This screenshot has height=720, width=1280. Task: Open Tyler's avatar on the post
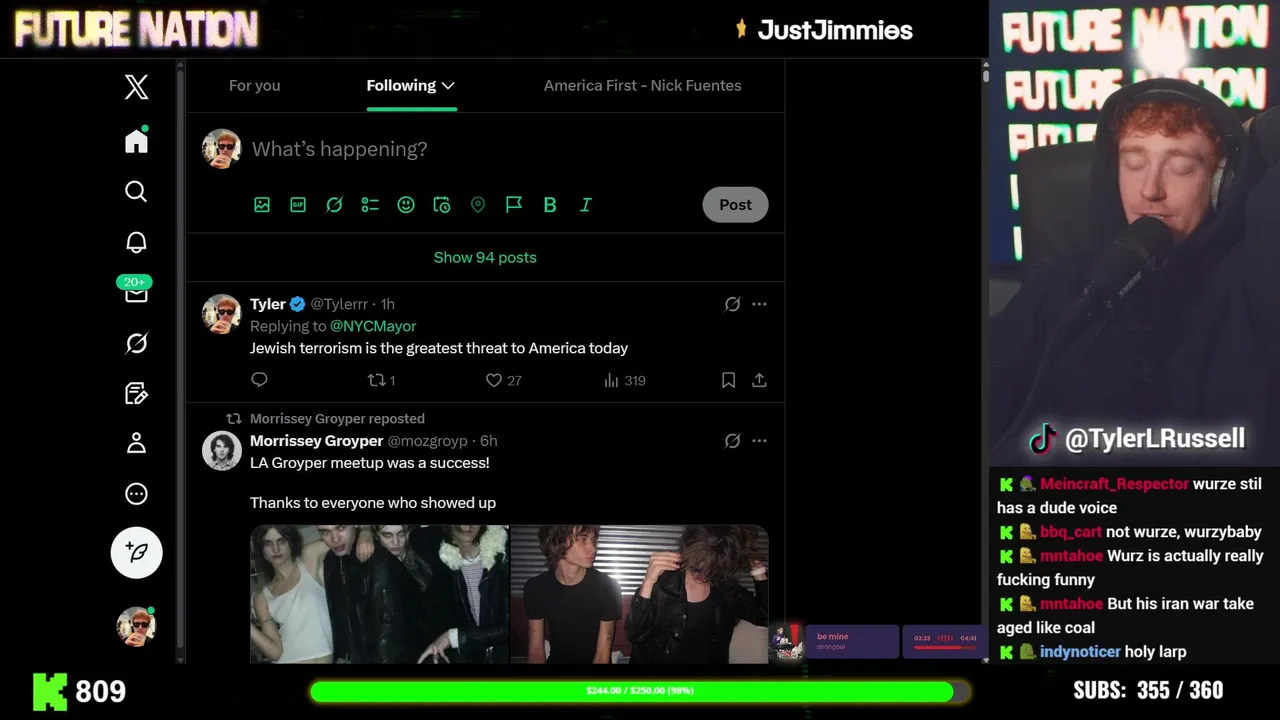tap(222, 314)
